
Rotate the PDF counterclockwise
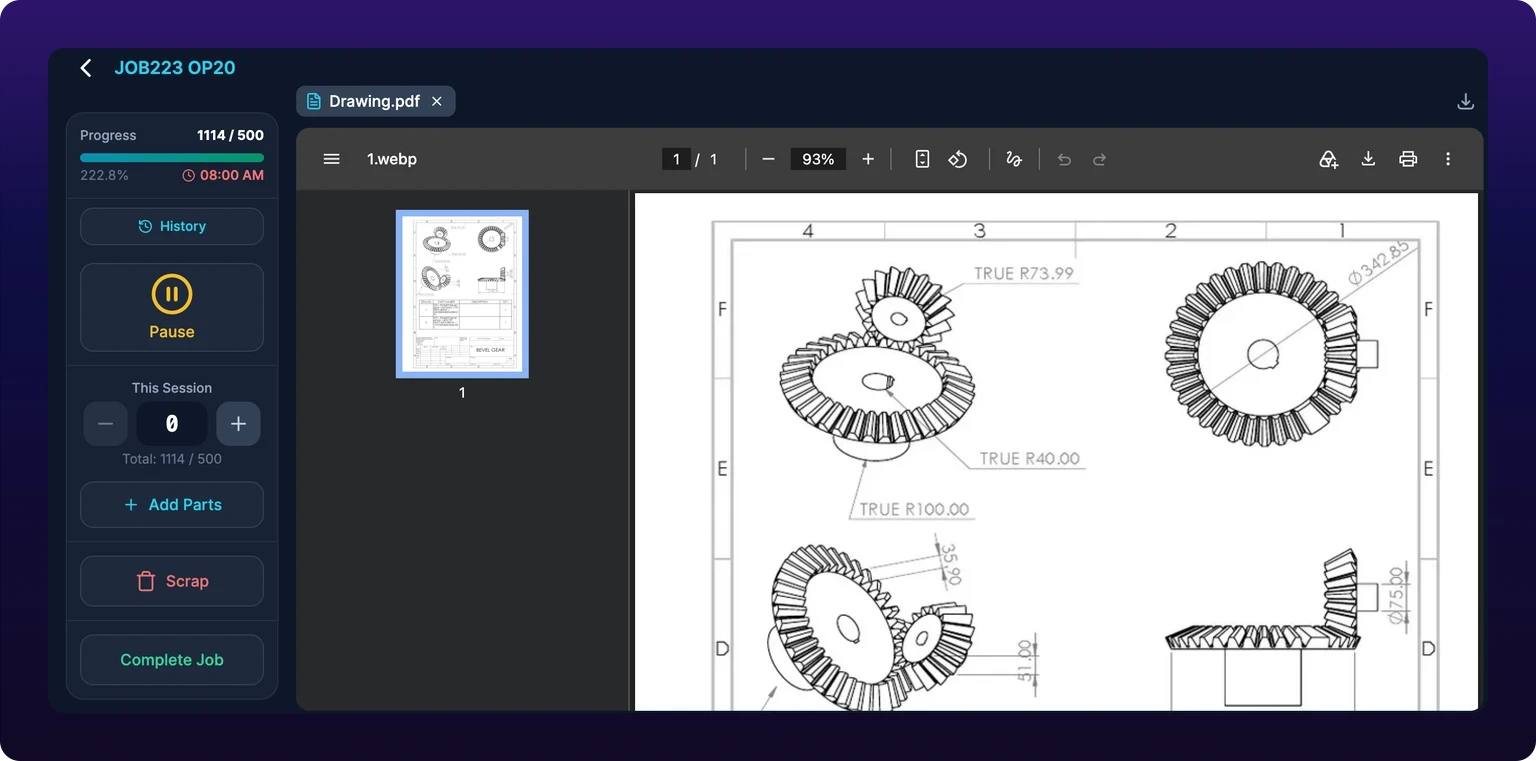click(958, 159)
